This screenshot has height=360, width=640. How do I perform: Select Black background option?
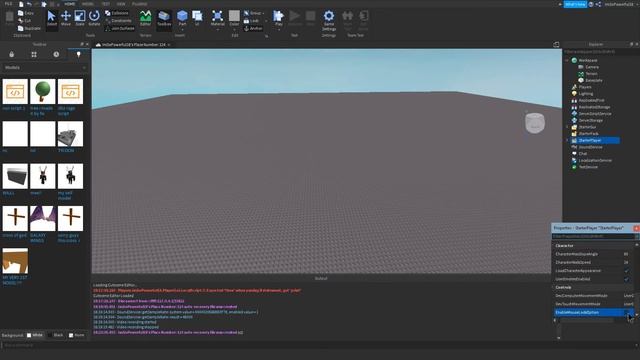(x=56, y=335)
